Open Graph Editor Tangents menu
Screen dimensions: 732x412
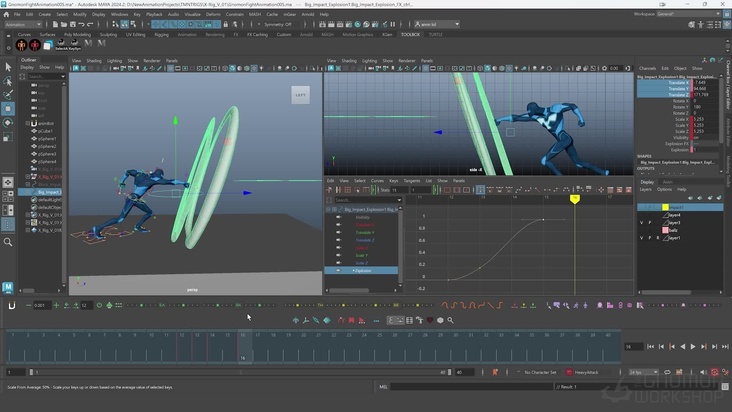point(412,181)
